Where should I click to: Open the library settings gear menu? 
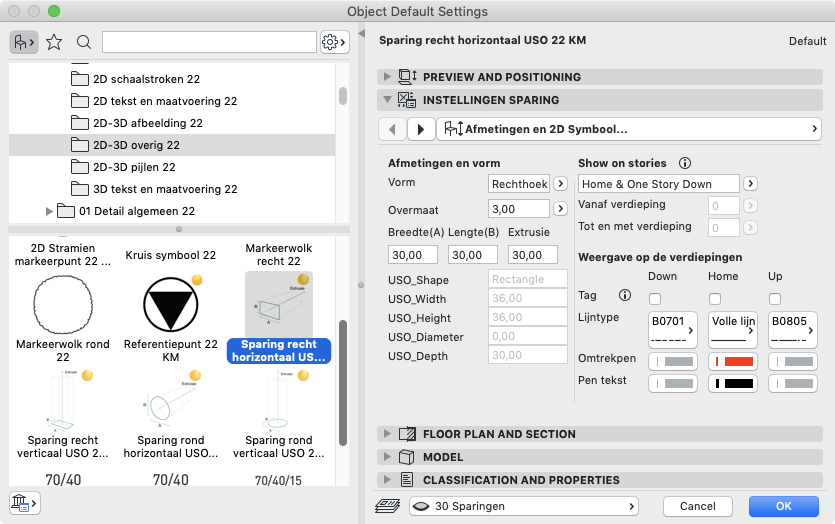(334, 42)
